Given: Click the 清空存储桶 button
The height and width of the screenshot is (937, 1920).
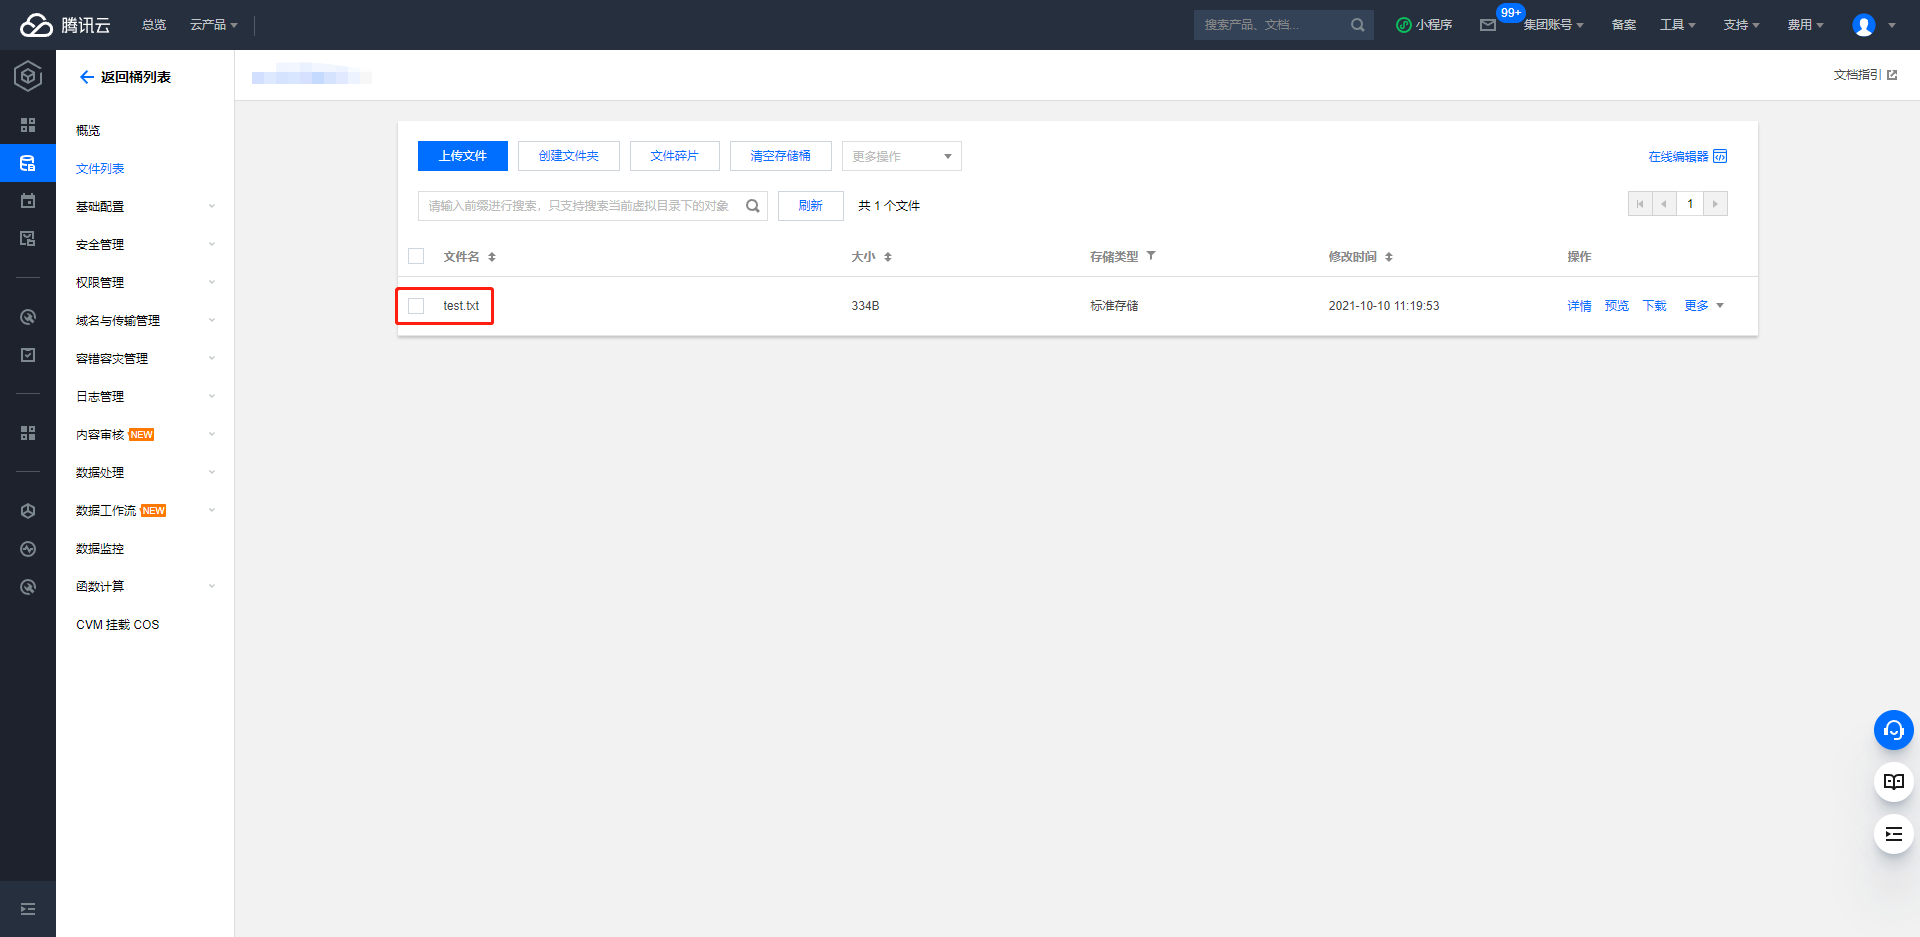Looking at the screenshot, I should 781,156.
